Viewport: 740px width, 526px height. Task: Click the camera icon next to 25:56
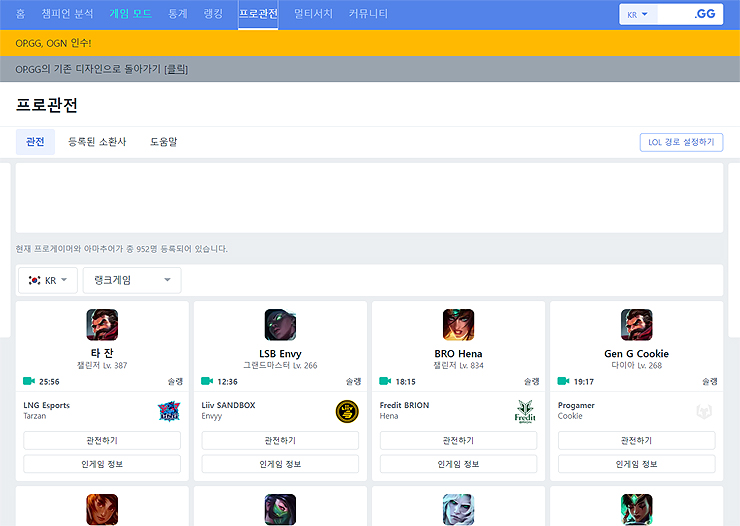coord(29,381)
